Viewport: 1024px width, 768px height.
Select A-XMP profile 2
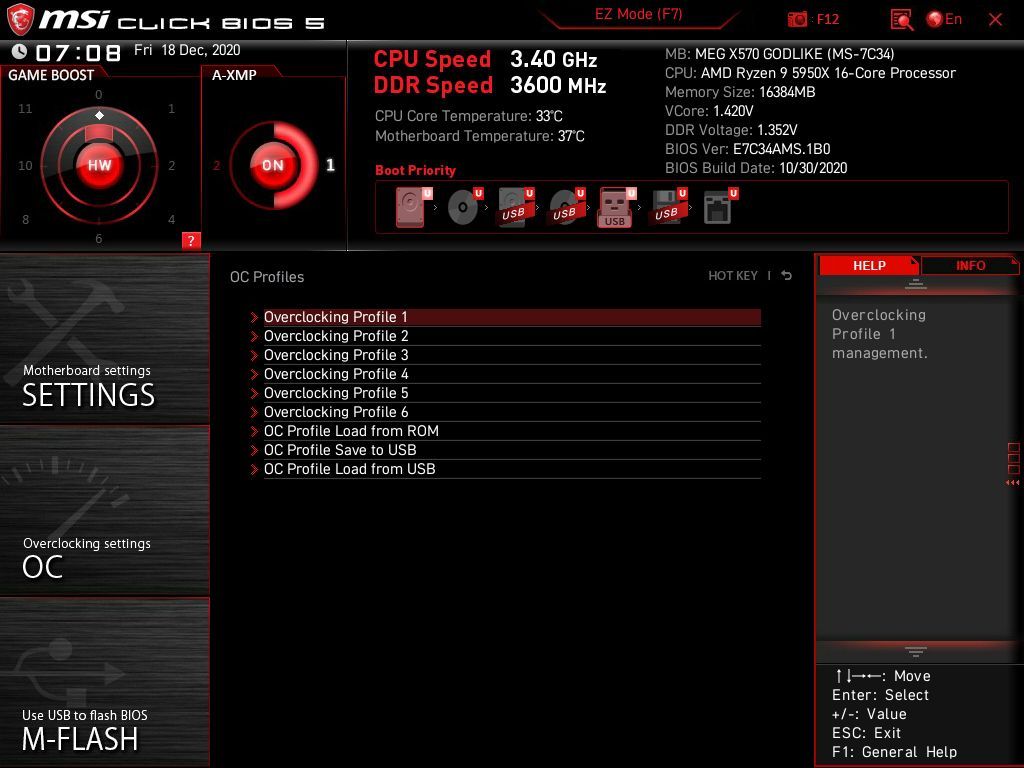click(216, 166)
